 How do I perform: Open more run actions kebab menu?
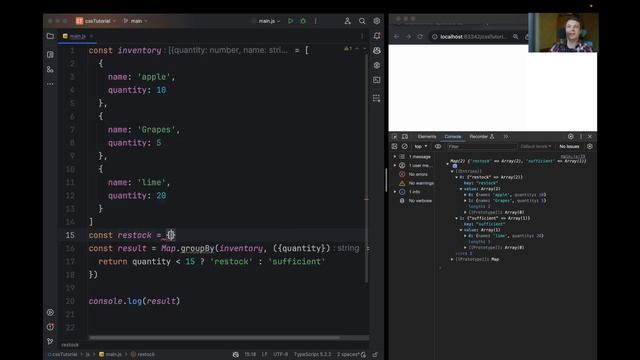click(316, 21)
